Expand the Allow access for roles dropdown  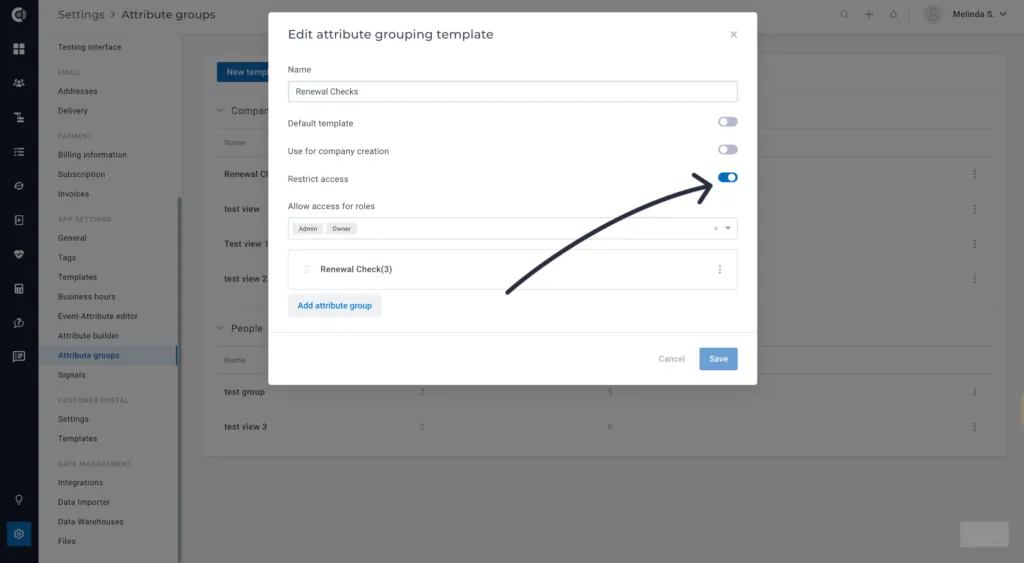click(728, 229)
